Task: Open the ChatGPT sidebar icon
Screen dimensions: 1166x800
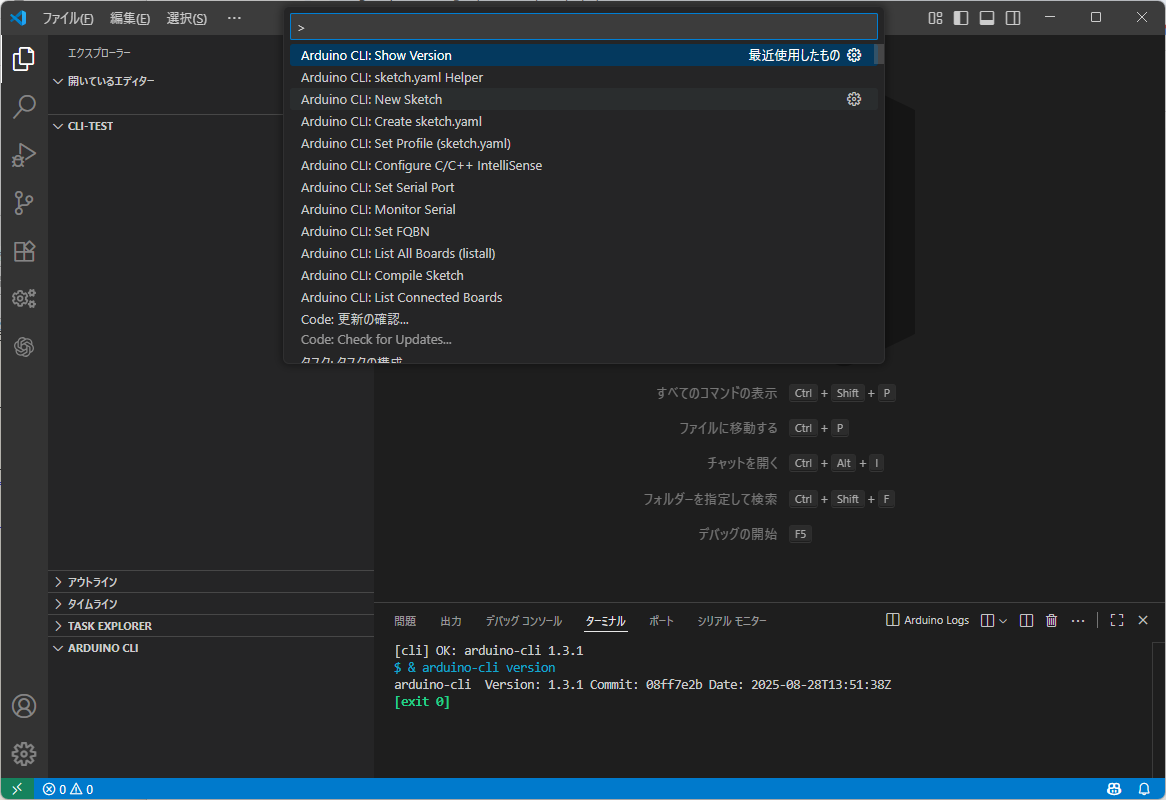Action: (x=24, y=347)
